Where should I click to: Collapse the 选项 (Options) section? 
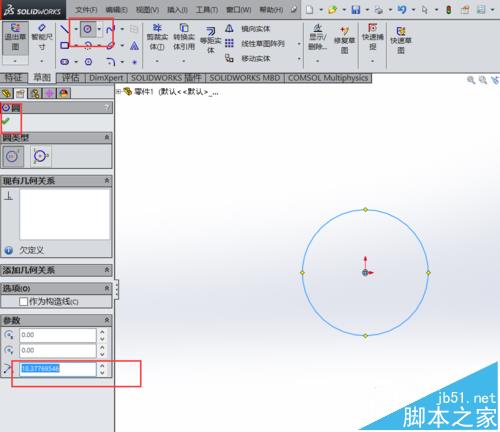(107, 287)
